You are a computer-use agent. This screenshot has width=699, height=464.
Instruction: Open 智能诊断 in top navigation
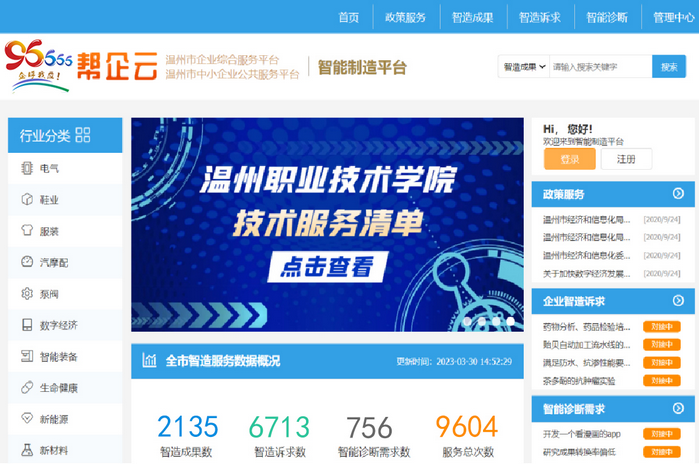click(x=607, y=17)
